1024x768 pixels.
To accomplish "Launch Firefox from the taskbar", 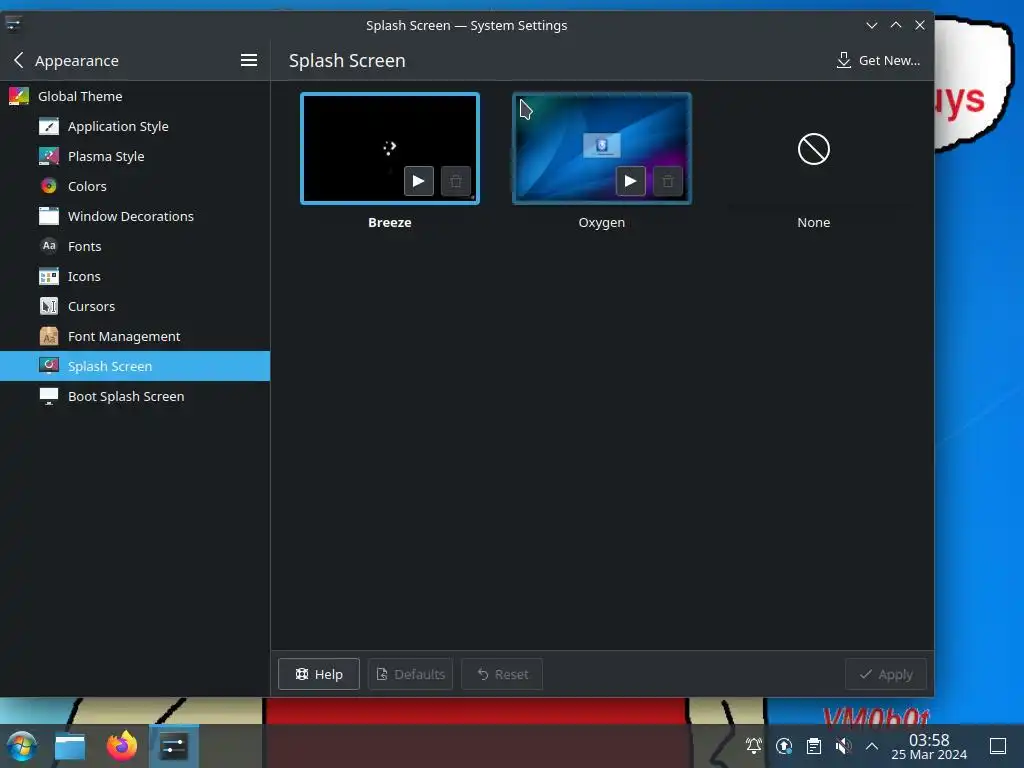I will 122,746.
